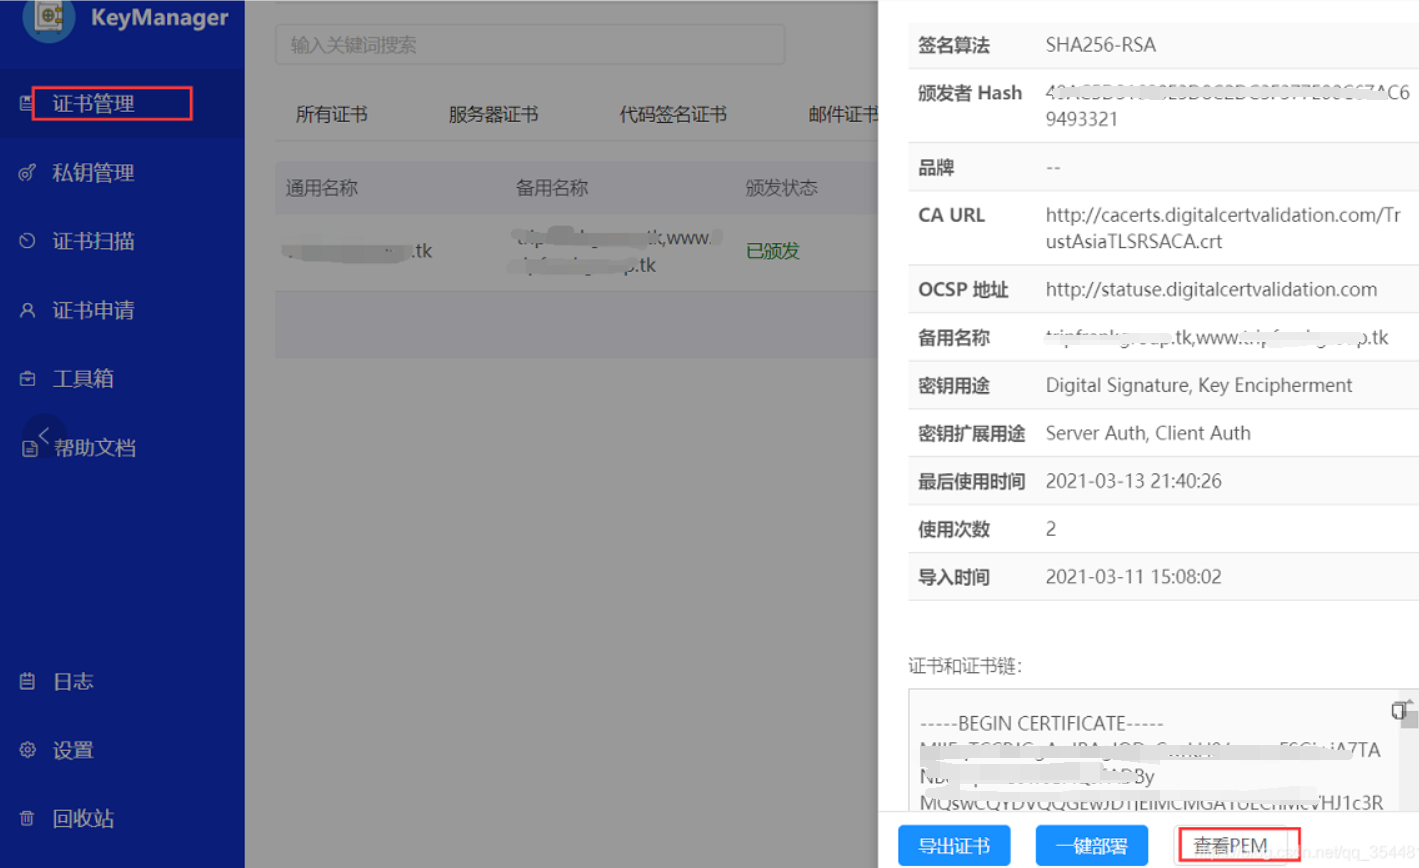Click Server Auth, Client Auth value
This screenshot has width=1419, height=868.
click(x=1148, y=434)
